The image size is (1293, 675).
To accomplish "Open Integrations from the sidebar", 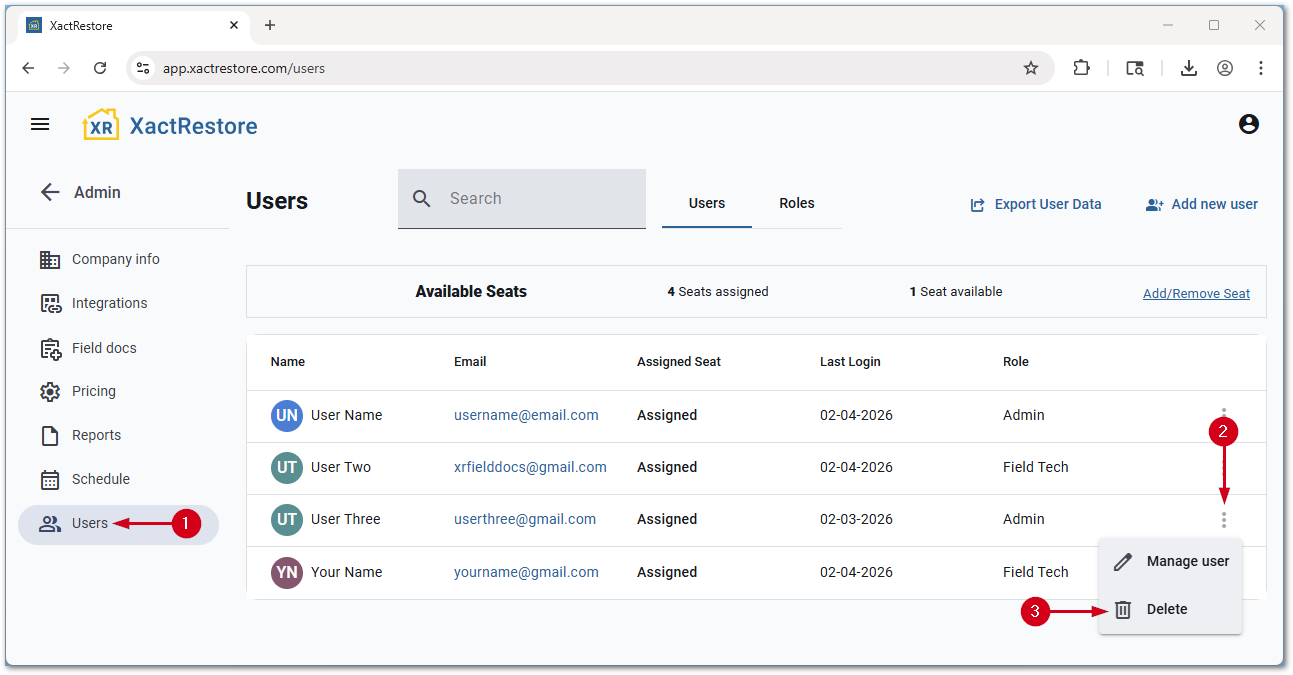I will pyautogui.click(x=109, y=303).
